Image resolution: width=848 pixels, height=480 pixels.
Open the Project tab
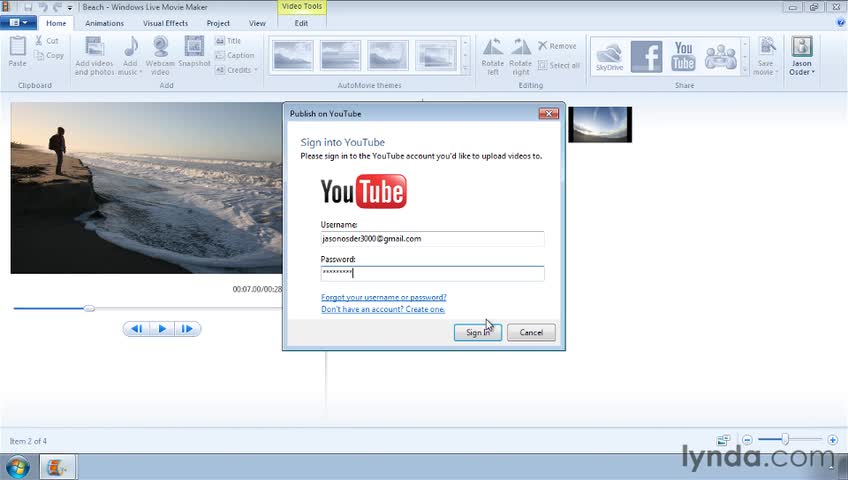(x=218, y=23)
